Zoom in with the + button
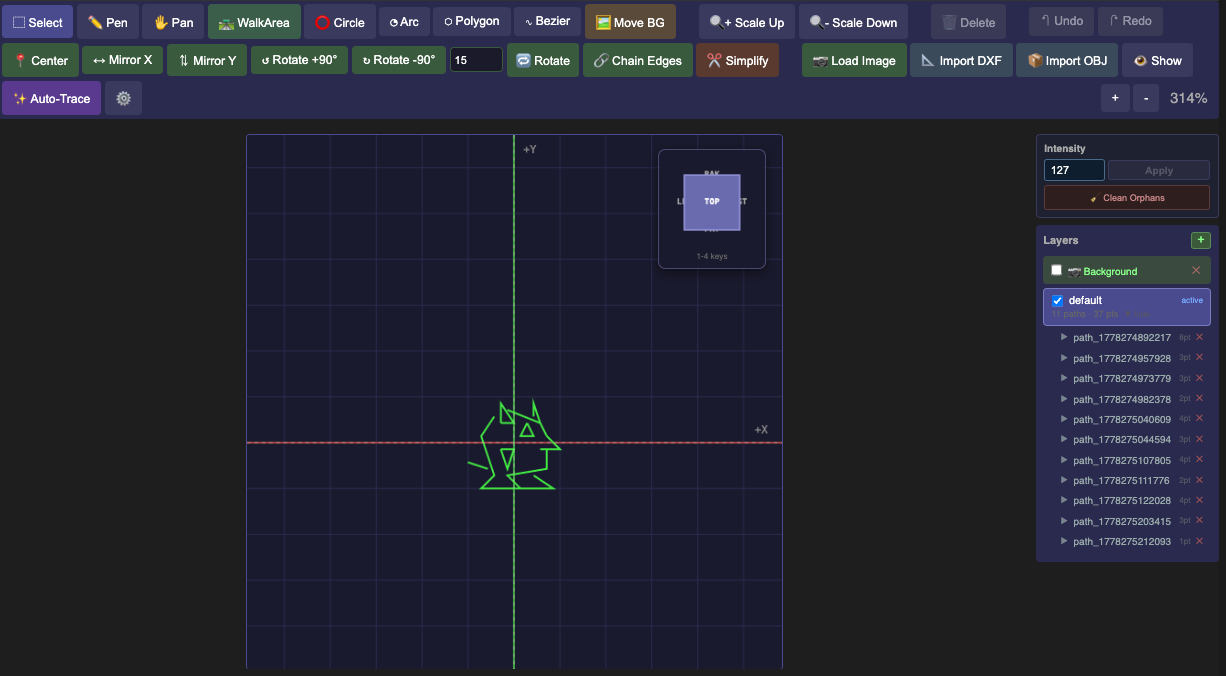Screen dimensions: 1226x676 1115,98
